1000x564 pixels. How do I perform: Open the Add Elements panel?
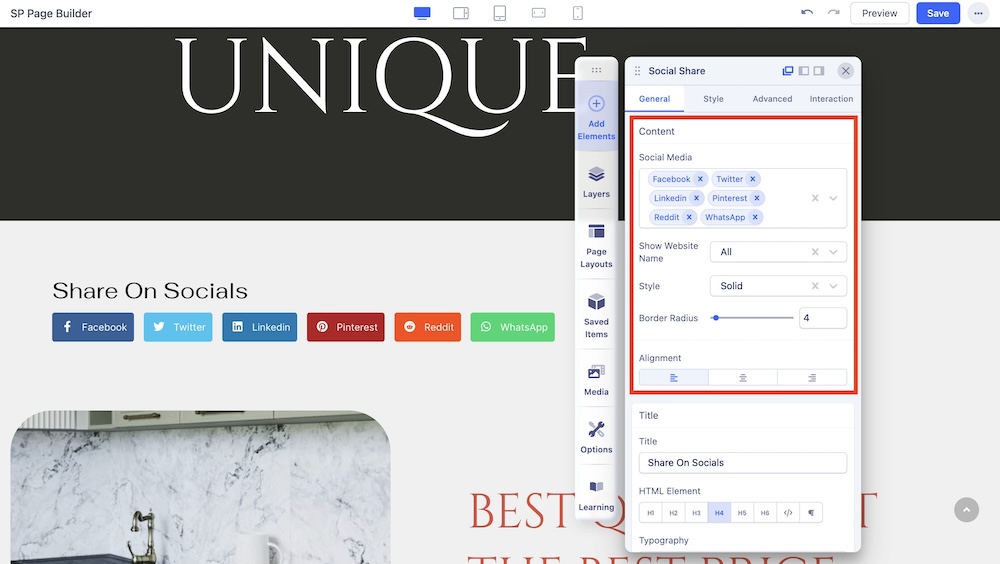click(596, 116)
